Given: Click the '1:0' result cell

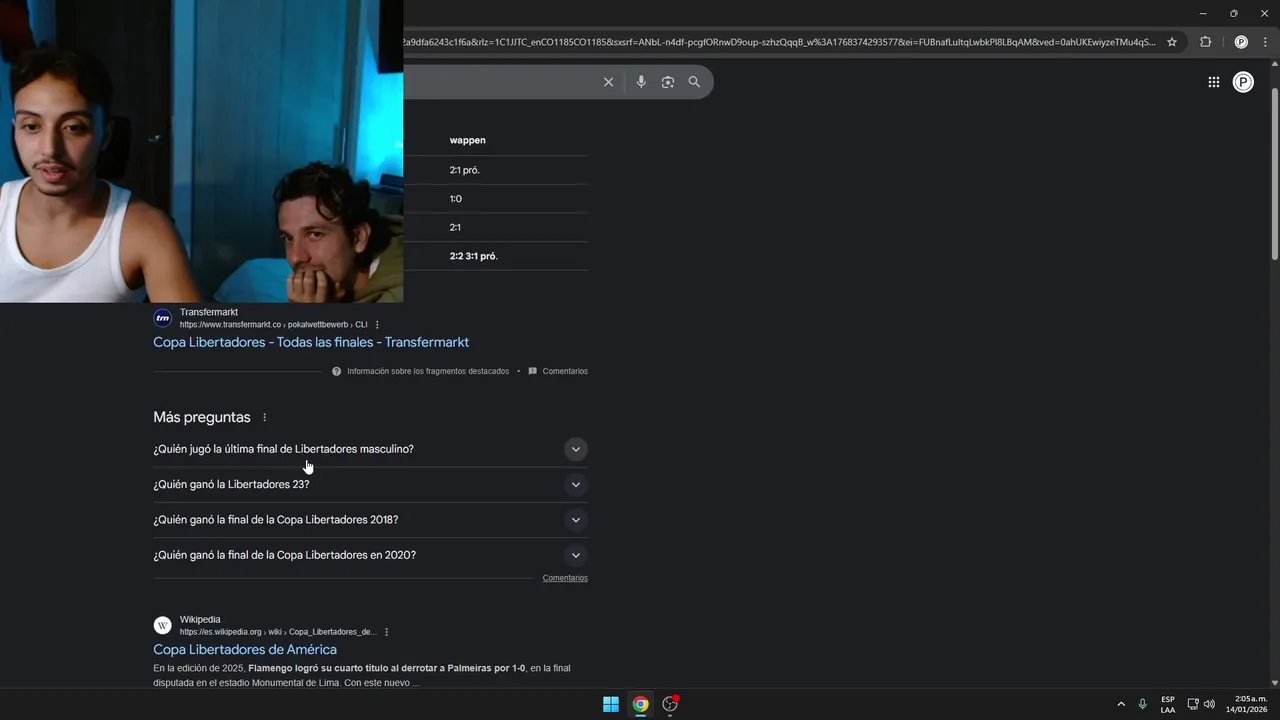Looking at the screenshot, I should [456, 199].
